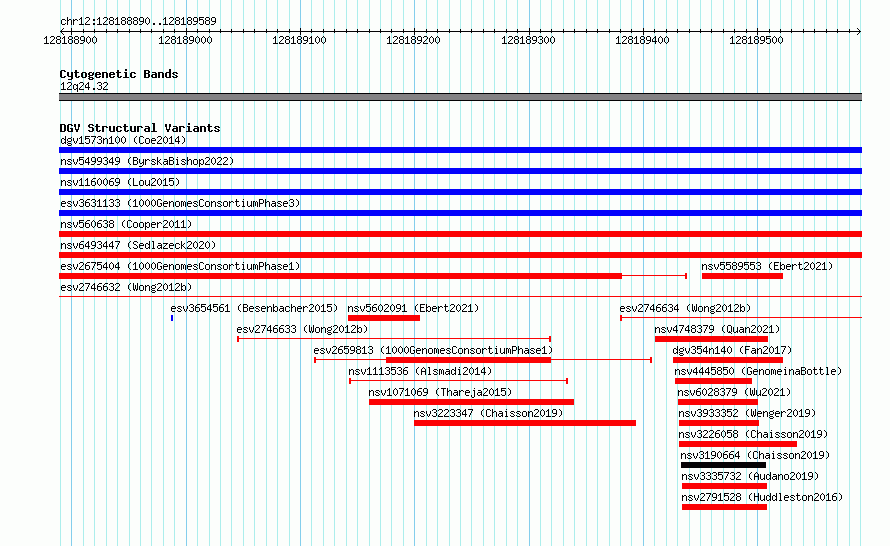Click ruler position 128189400

pos(642,40)
